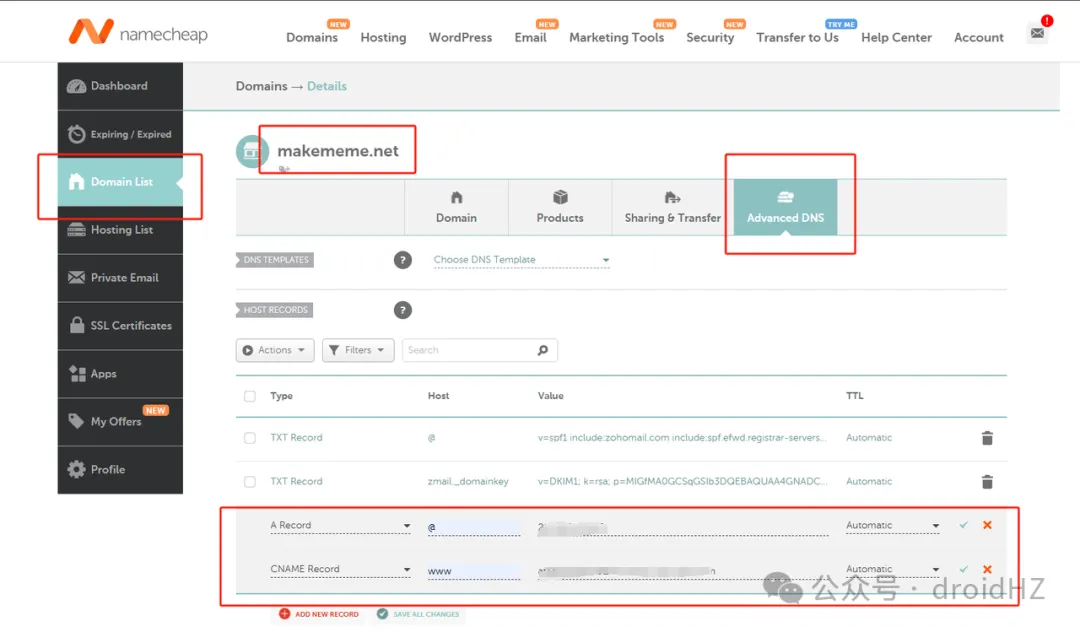Screen dimensions: 1080x632
Task: Click the host records Search field
Action: tap(470, 350)
